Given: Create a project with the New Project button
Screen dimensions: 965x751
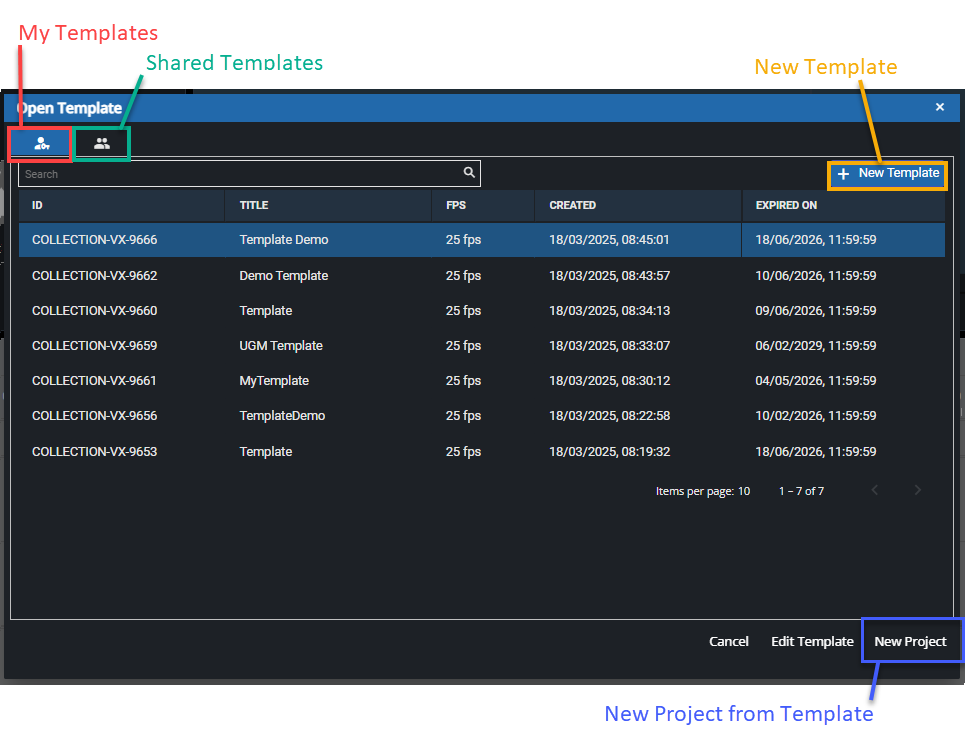Looking at the screenshot, I should tap(911, 641).
